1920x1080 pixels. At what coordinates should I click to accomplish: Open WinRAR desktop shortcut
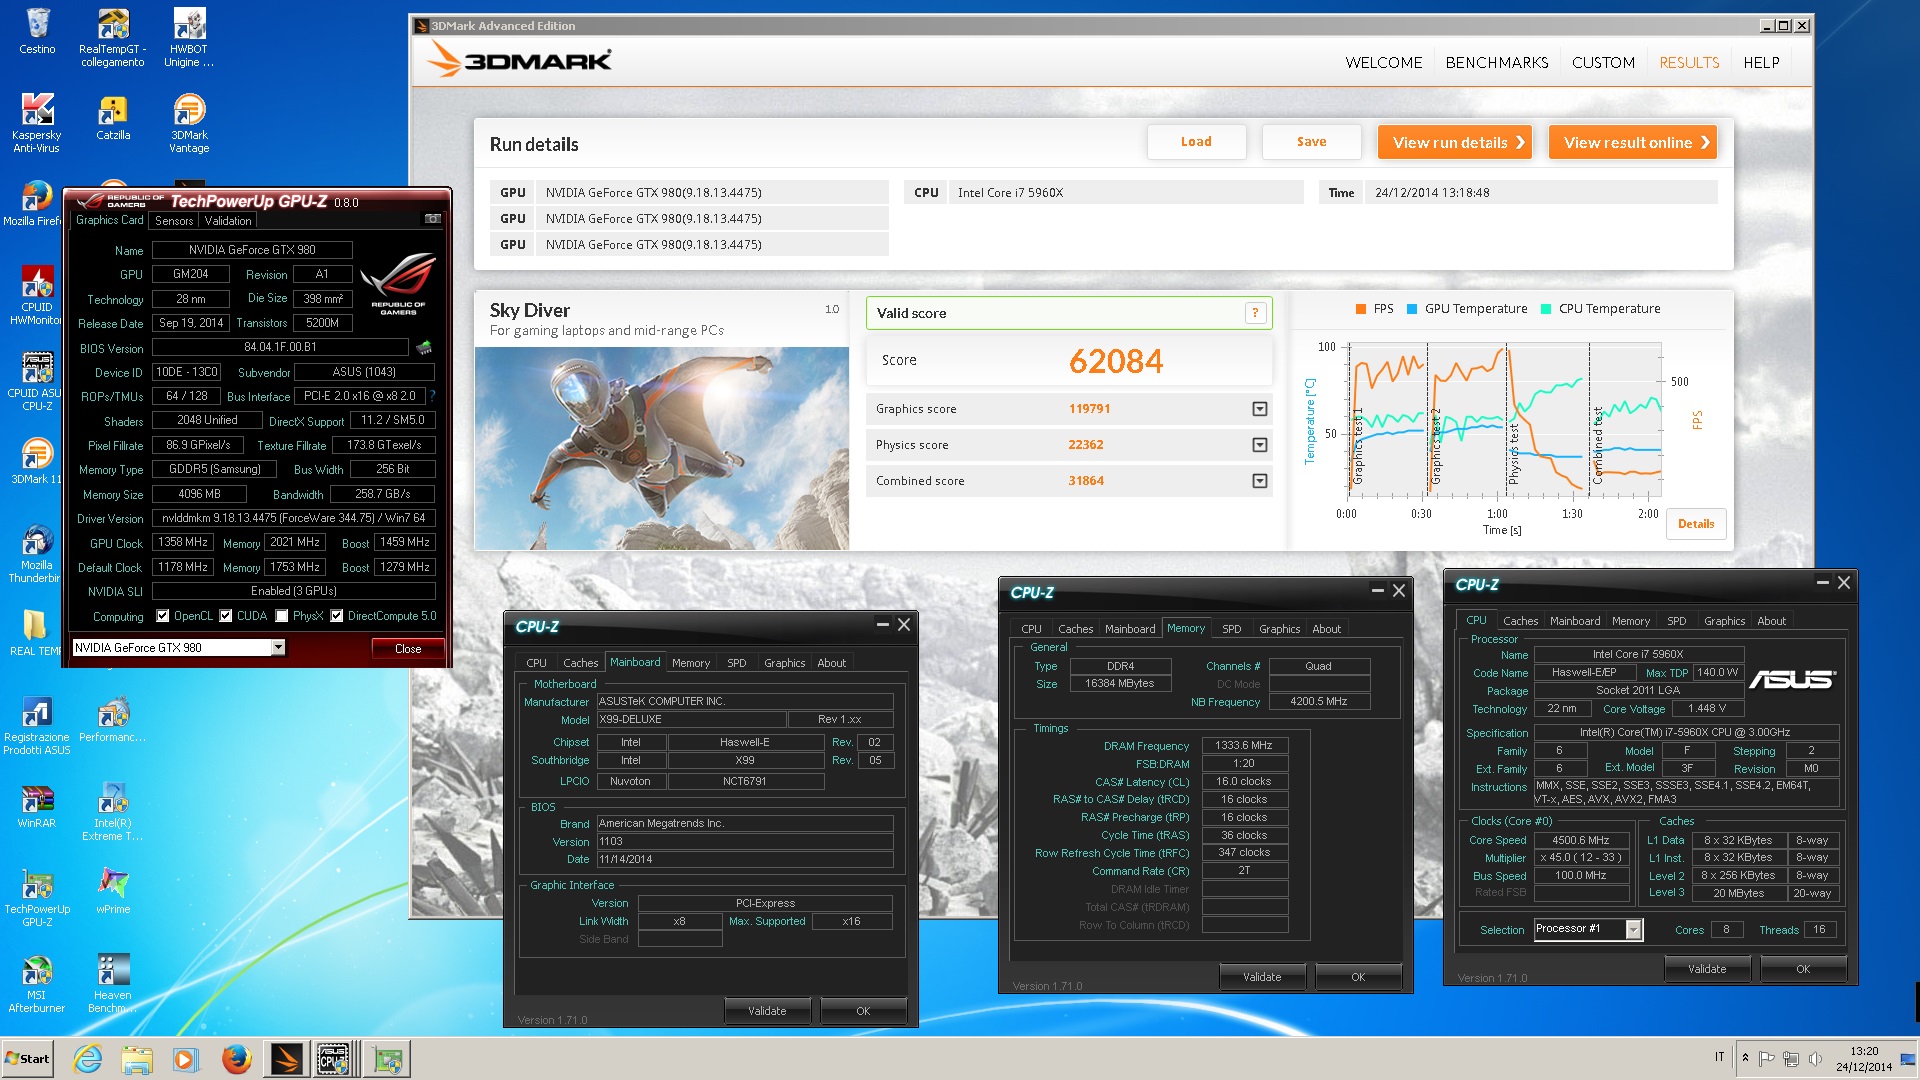pyautogui.click(x=37, y=805)
